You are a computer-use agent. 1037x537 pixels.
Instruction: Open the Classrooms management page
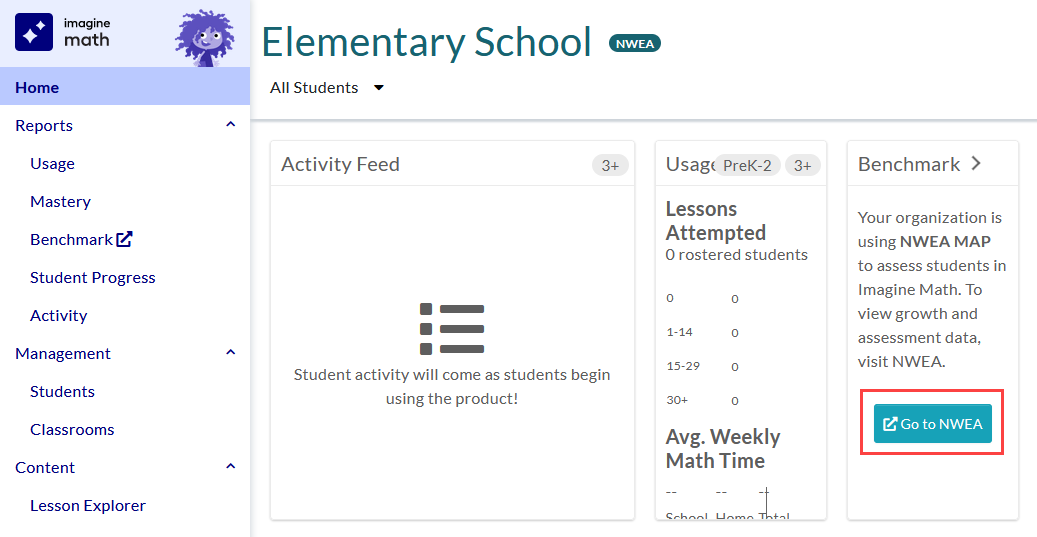pos(72,430)
